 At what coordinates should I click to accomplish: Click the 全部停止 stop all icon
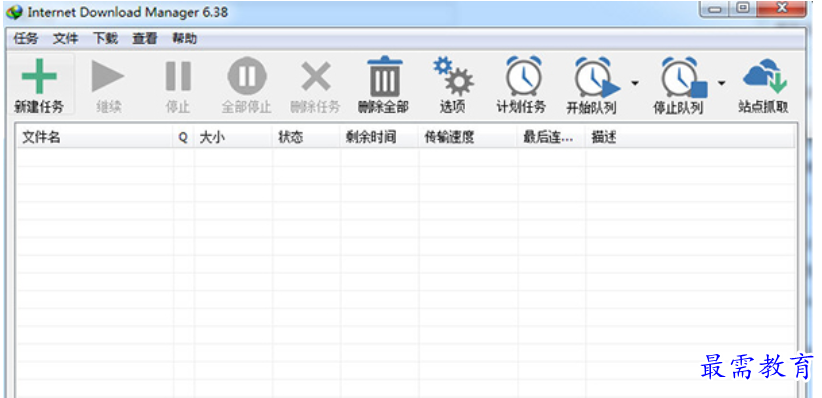tap(246, 76)
